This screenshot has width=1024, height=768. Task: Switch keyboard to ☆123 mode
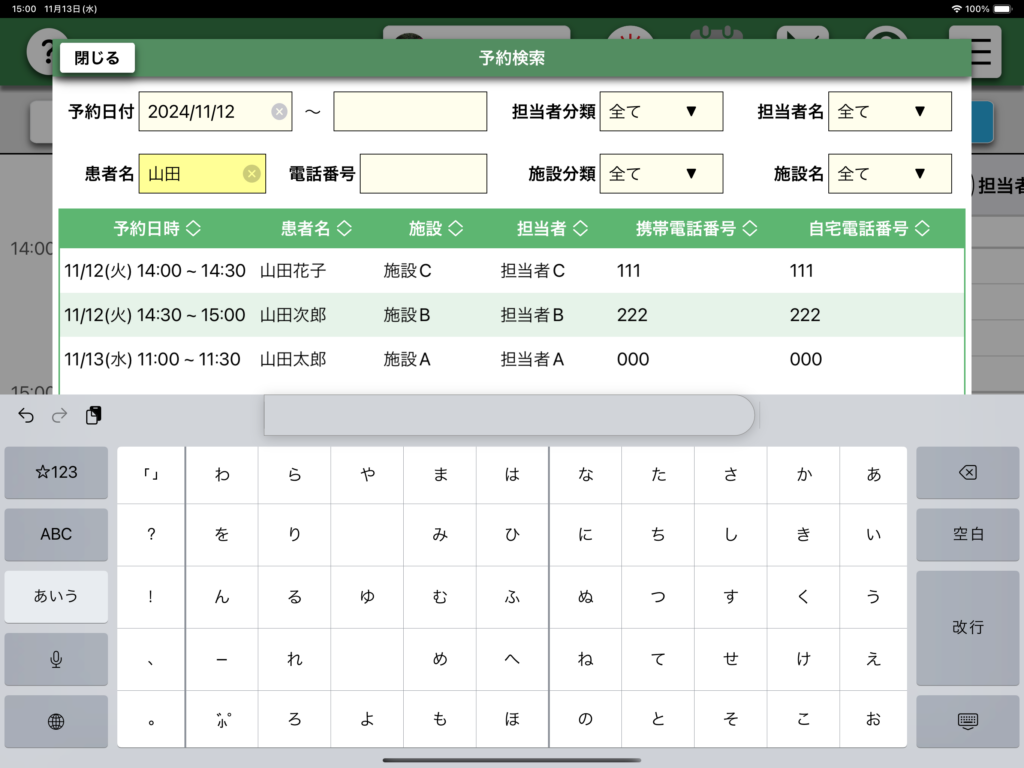pos(56,472)
